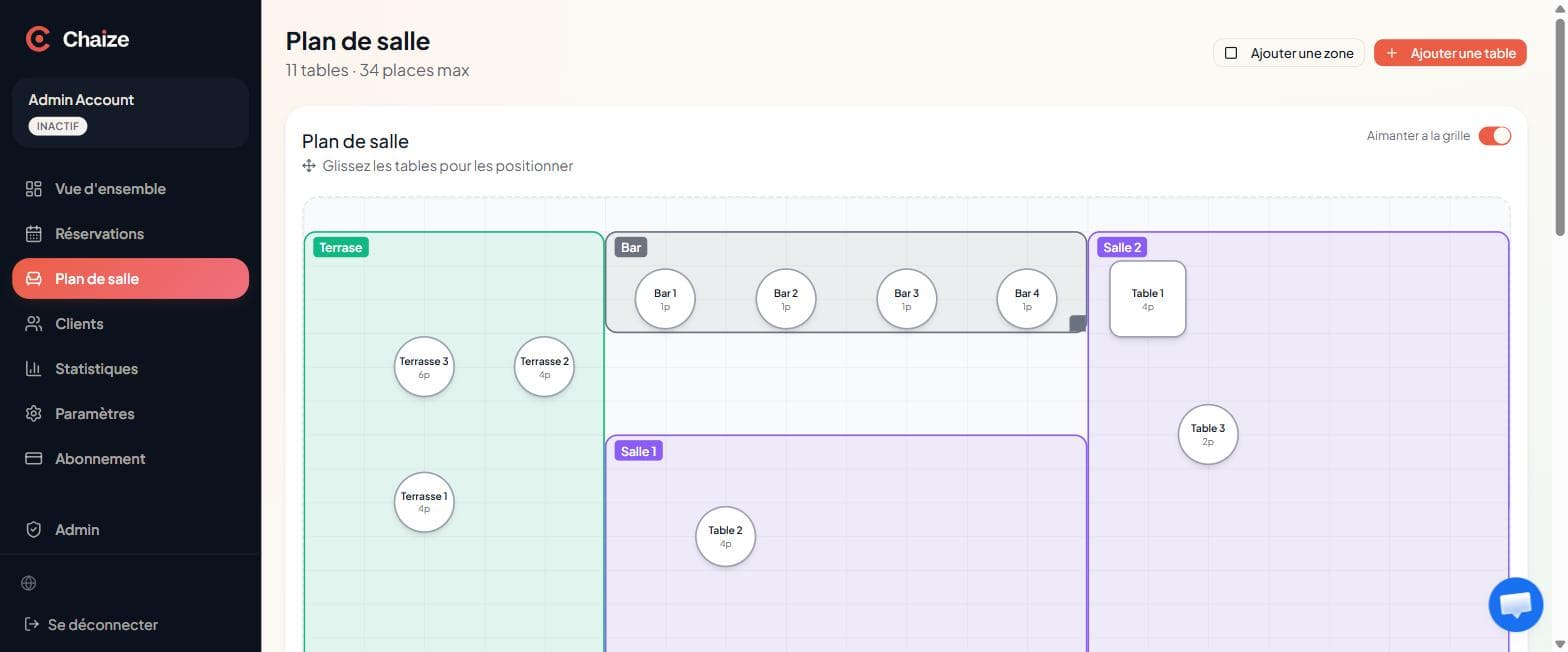The width and height of the screenshot is (1568, 652).
Task: Select table Terrasse 1
Action: click(x=424, y=502)
